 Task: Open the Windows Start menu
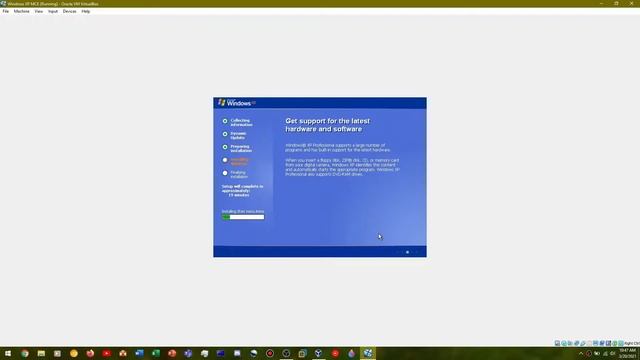[x=8, y=353]
